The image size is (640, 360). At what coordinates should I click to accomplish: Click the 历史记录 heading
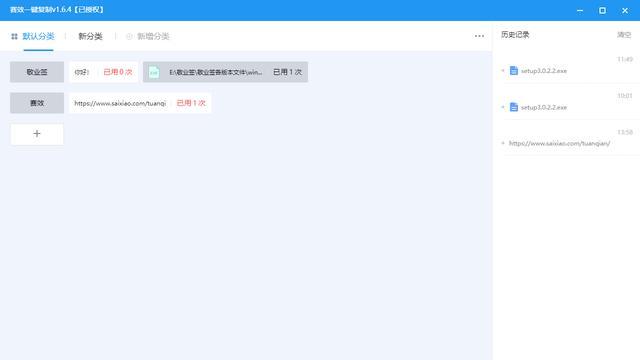click(515, 35)
